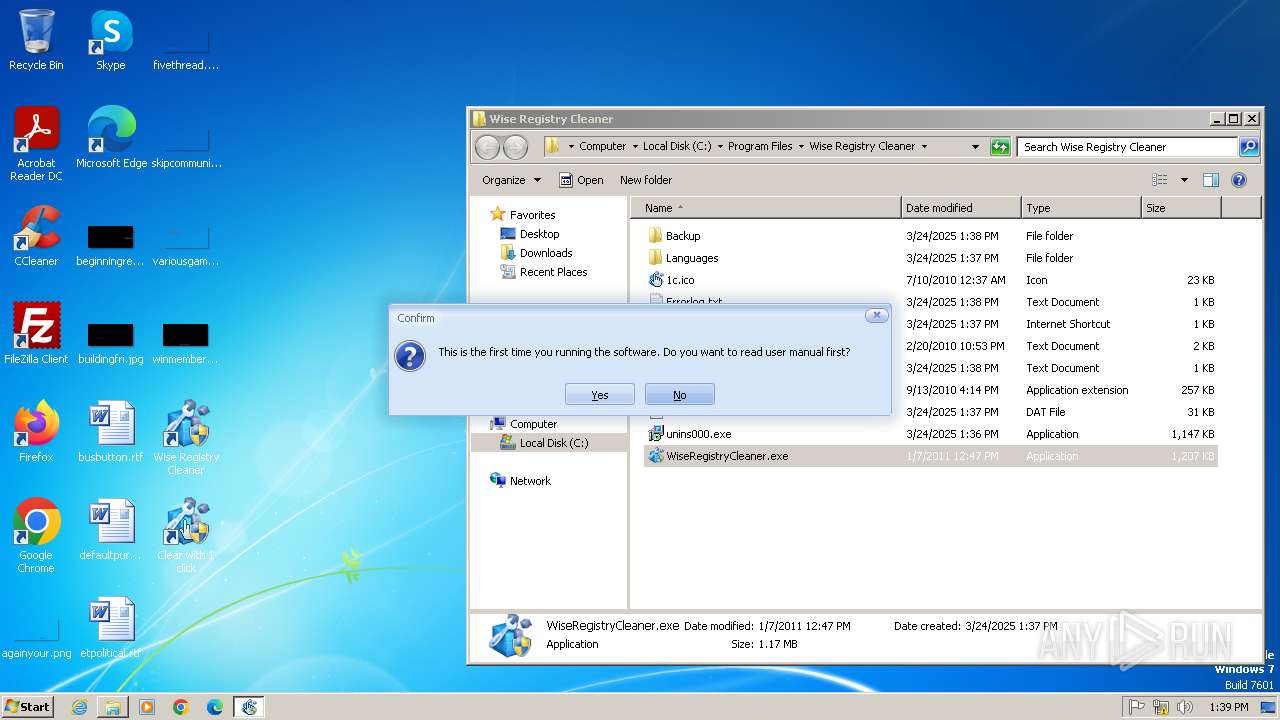Open the view options dropdown arrow
The height and width of the screenshot is (720, 1280).
(x=1184, y=180)
